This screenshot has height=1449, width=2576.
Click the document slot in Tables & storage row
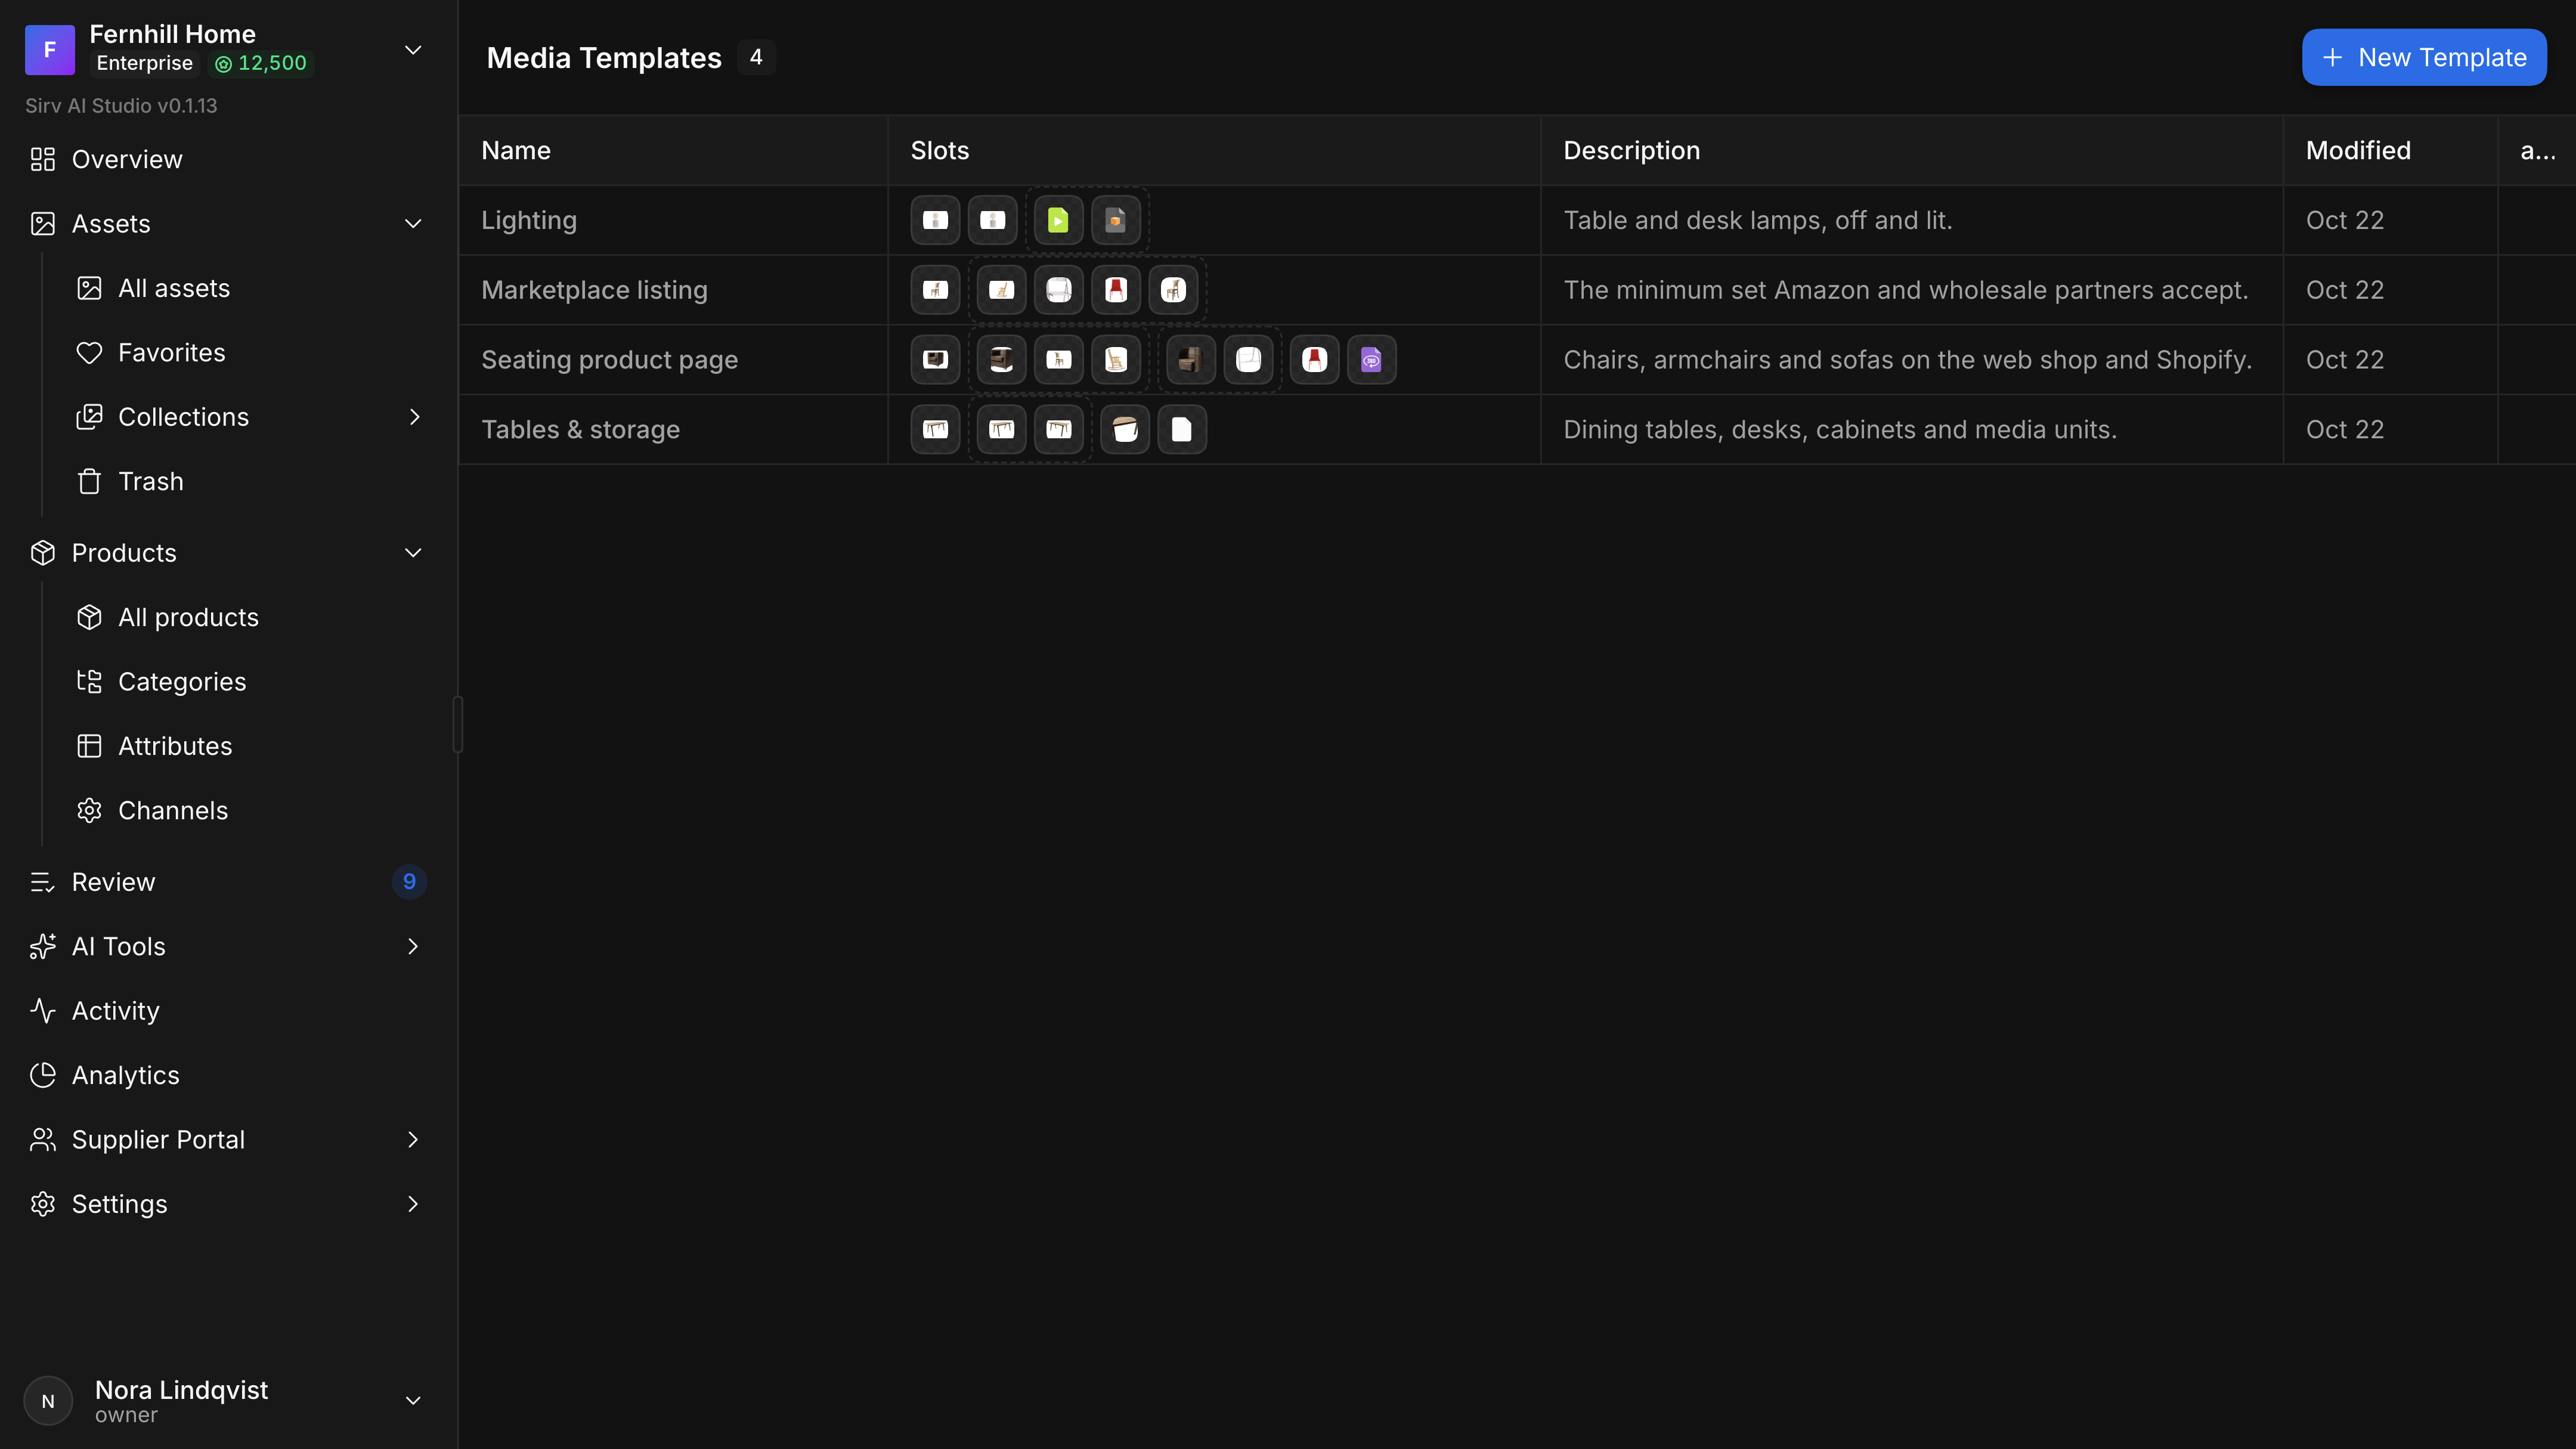[1182, 430]
